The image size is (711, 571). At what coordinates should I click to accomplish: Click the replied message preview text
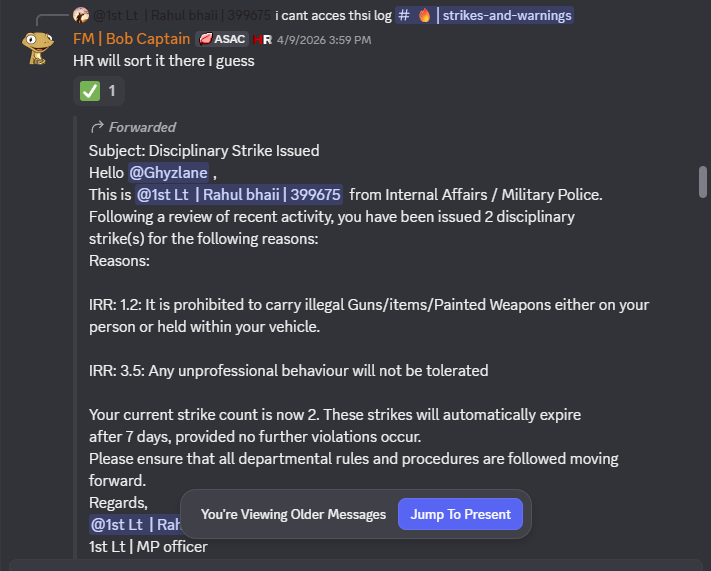coord(333,15)
